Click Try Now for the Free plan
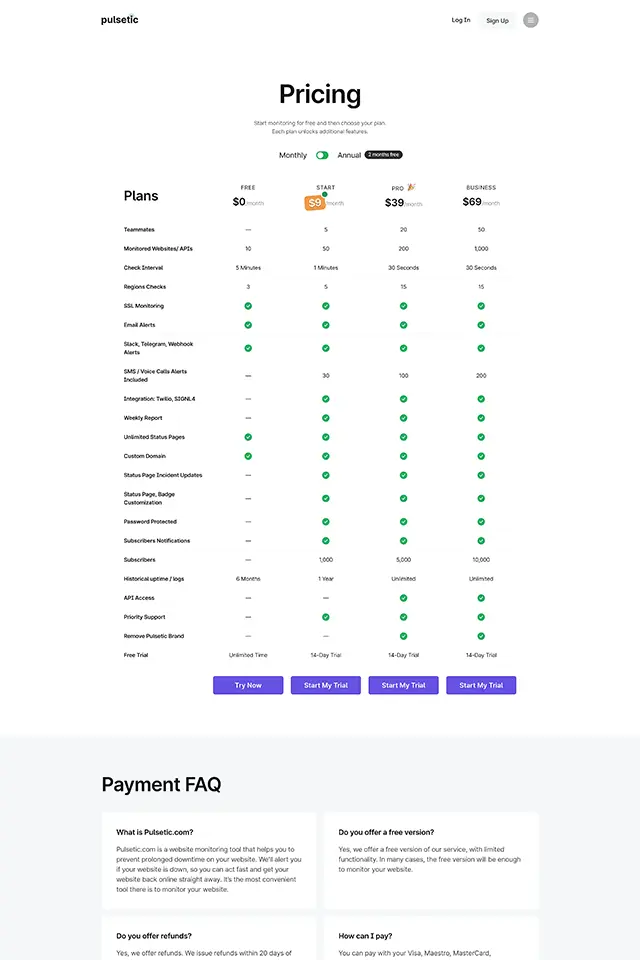 [x=248, y=685]
